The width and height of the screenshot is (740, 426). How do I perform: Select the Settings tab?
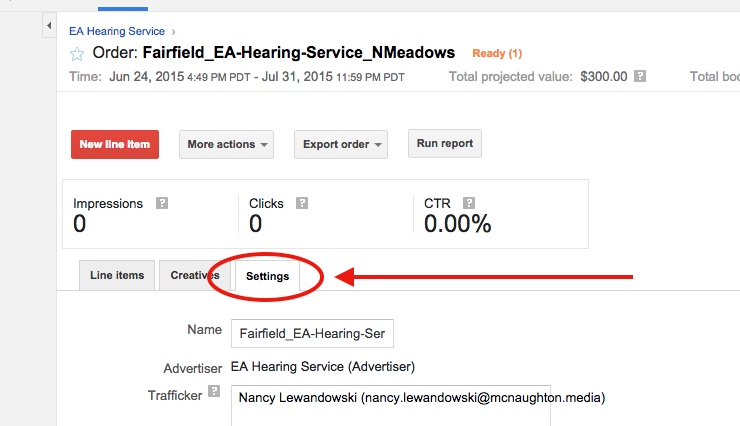(267, 276)
